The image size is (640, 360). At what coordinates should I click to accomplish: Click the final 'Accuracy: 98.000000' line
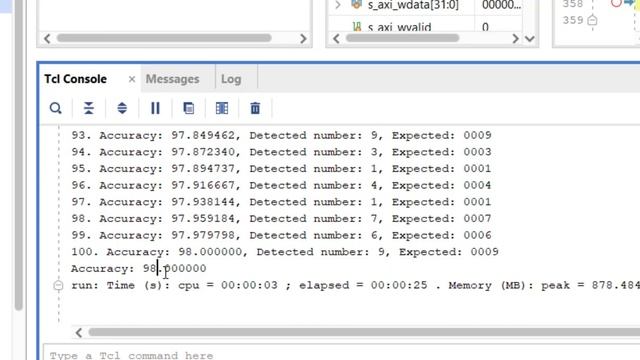tap(139, 269)
